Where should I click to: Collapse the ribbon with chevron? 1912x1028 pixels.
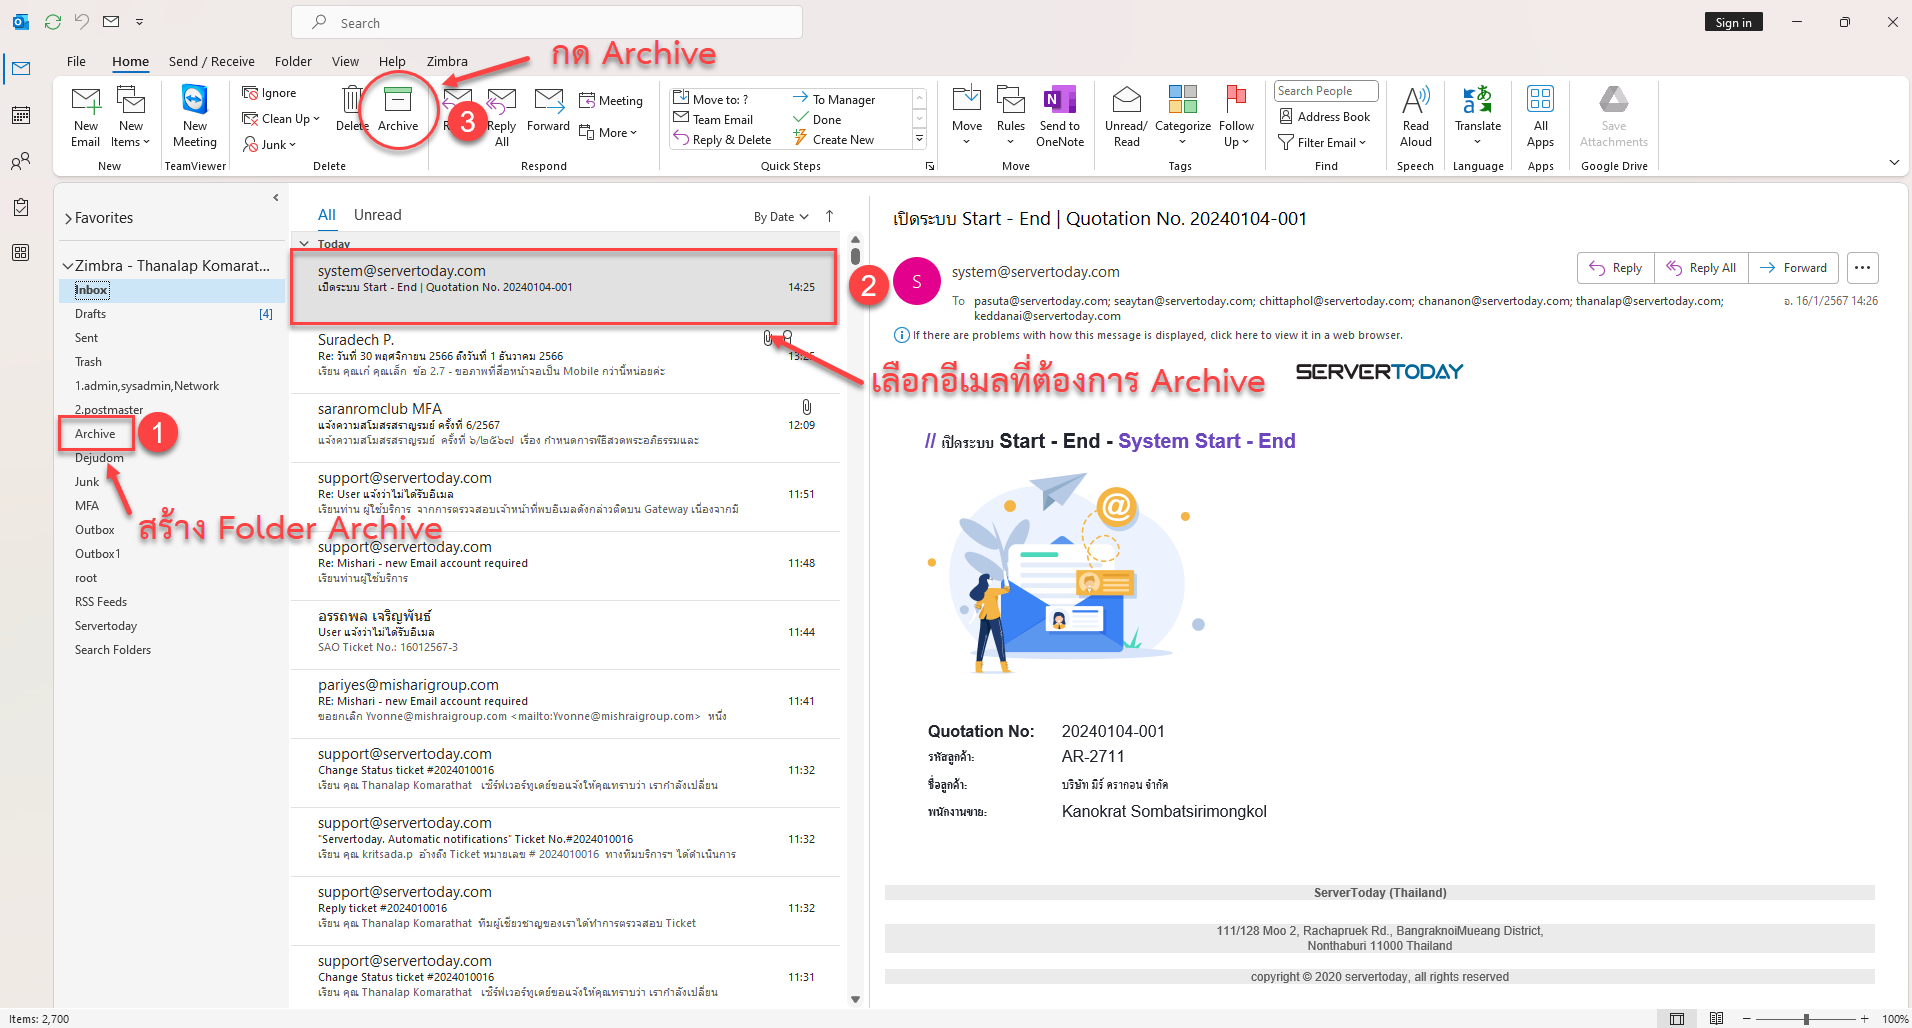click(1894, 162)
